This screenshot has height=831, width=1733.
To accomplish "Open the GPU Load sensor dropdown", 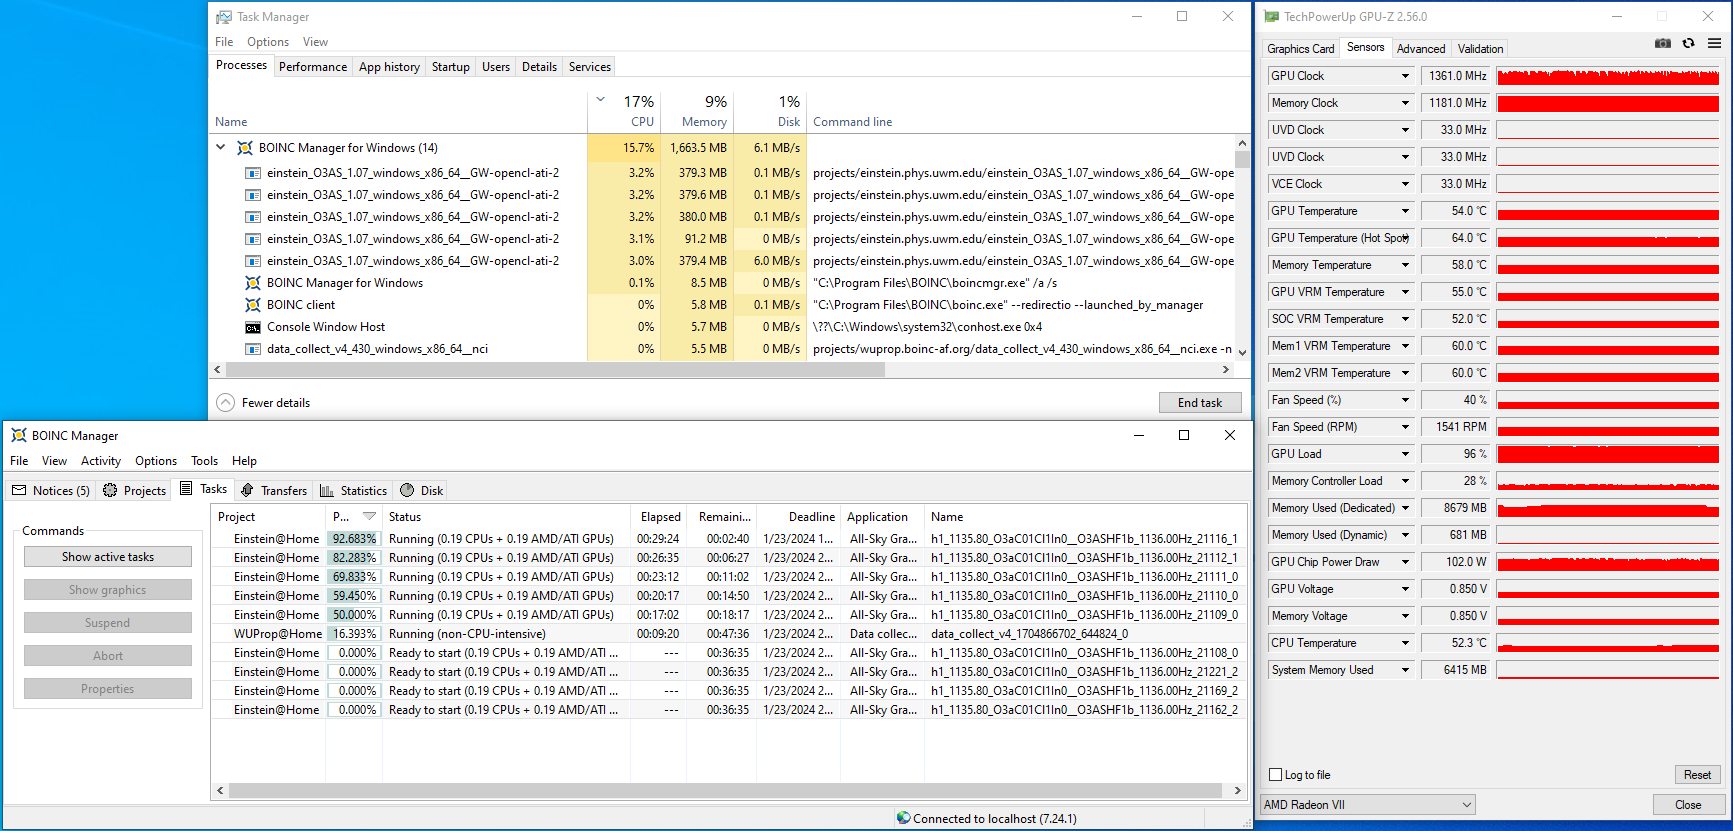I will click(x=1405, y=454).
